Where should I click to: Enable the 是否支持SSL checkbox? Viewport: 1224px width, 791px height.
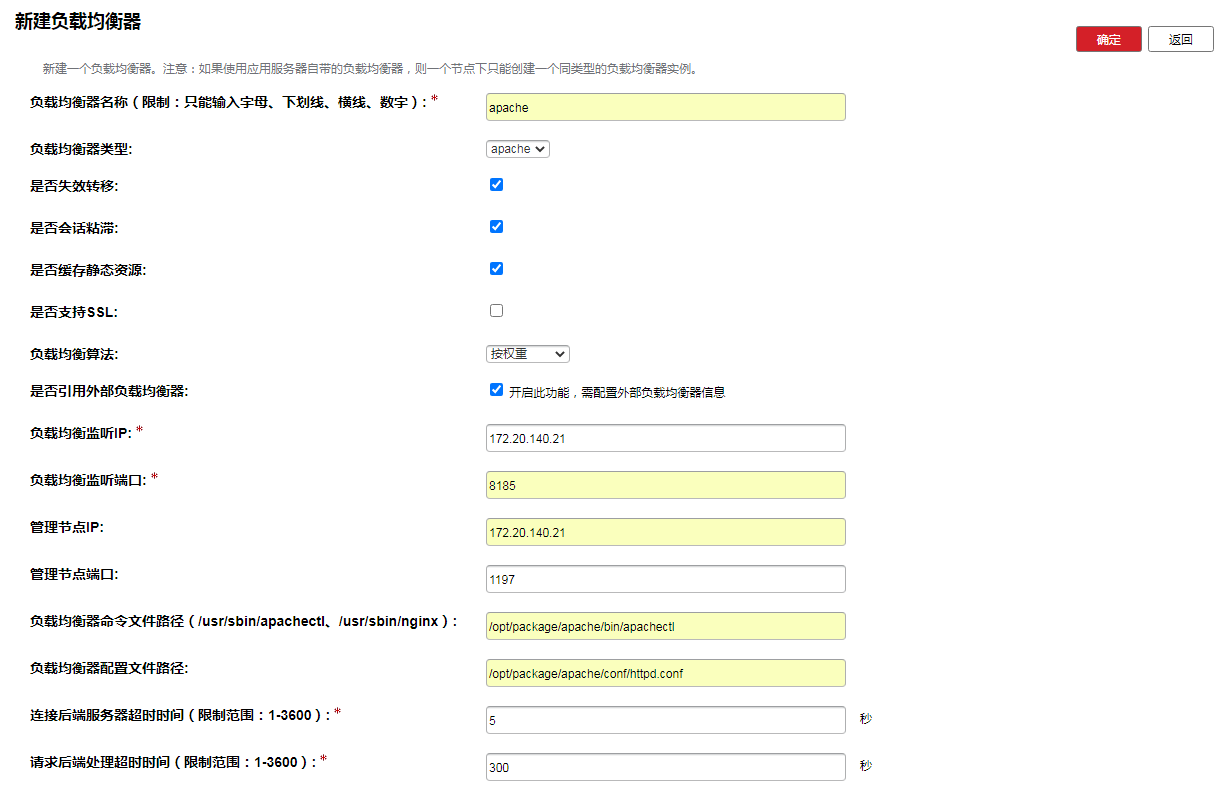click(x=496, y=311)
